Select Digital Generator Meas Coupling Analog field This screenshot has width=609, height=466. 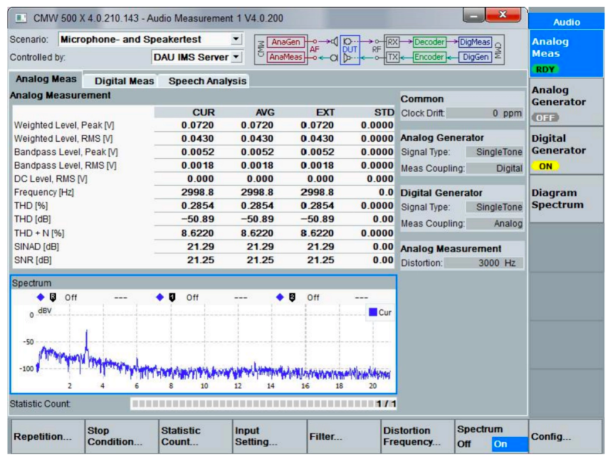[494, 223]
